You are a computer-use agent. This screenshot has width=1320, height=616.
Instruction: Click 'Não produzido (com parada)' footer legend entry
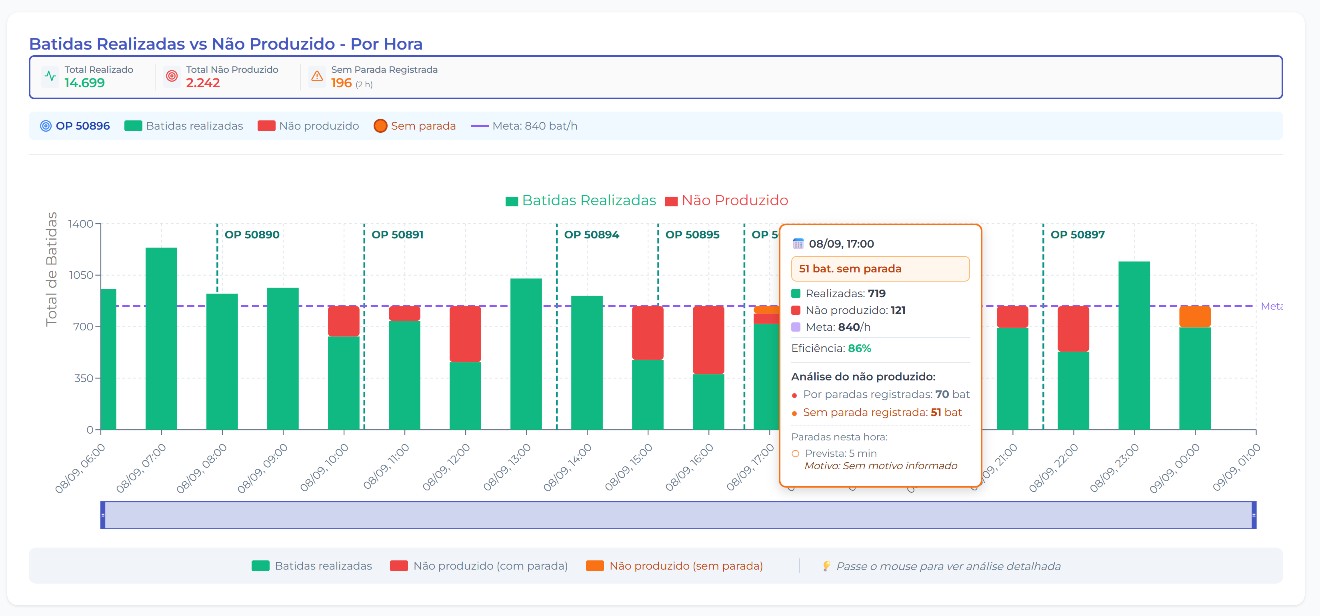(479, 566)
